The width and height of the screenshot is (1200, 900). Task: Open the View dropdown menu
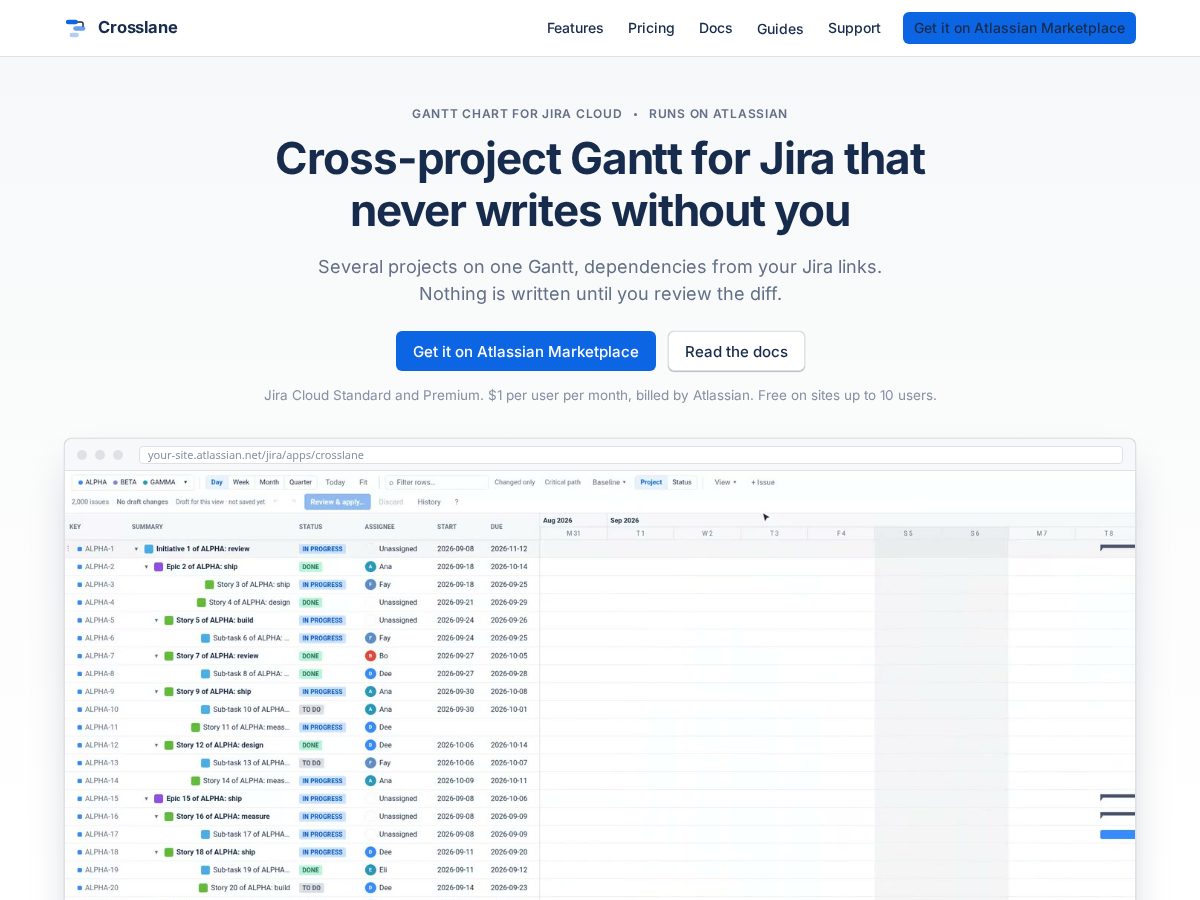725,482
